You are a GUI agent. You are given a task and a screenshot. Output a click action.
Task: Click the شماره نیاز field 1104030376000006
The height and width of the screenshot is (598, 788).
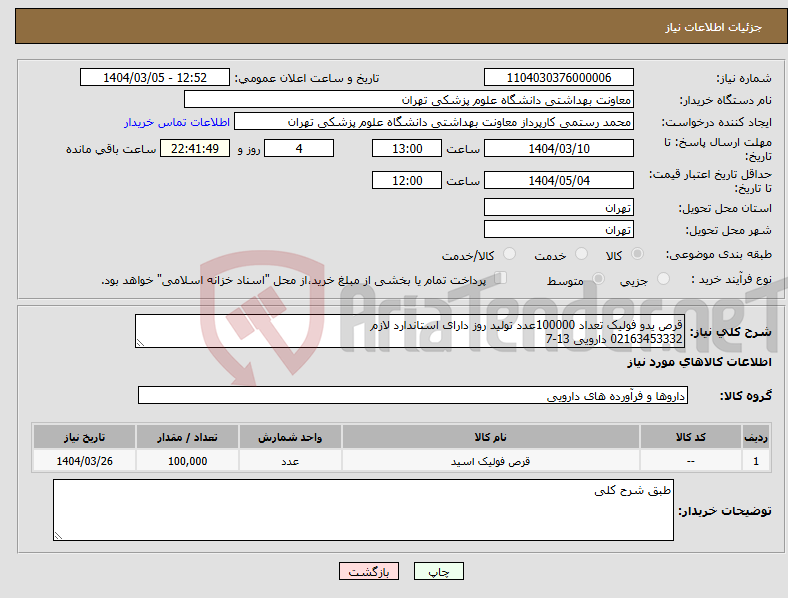(559, 77)
